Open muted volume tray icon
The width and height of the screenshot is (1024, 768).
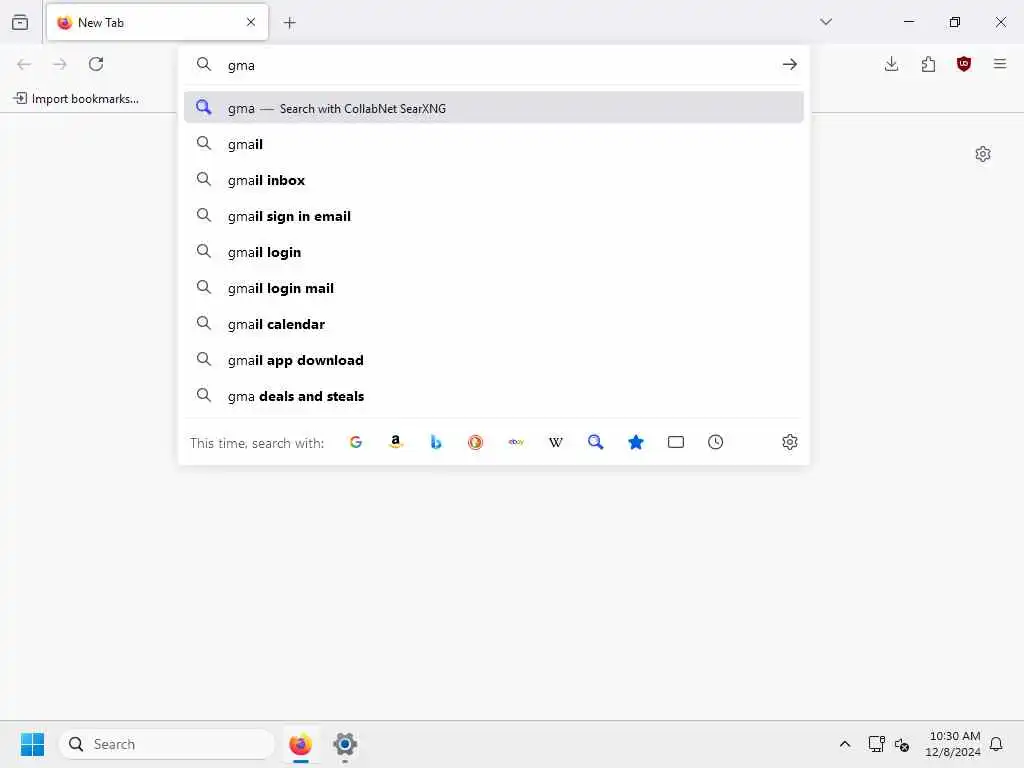[x=902, y=744]
